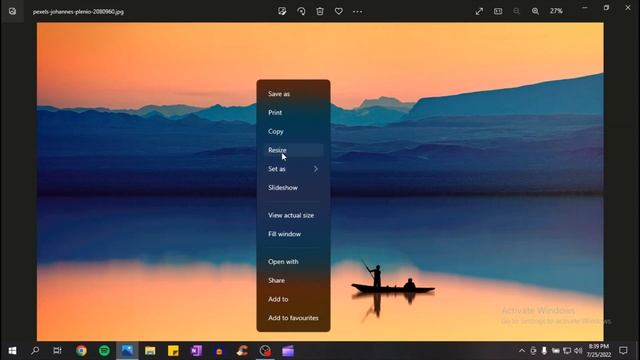Click the 27% zoom level indicator
This screenshot has width=640, height=360.
point(556,11)
